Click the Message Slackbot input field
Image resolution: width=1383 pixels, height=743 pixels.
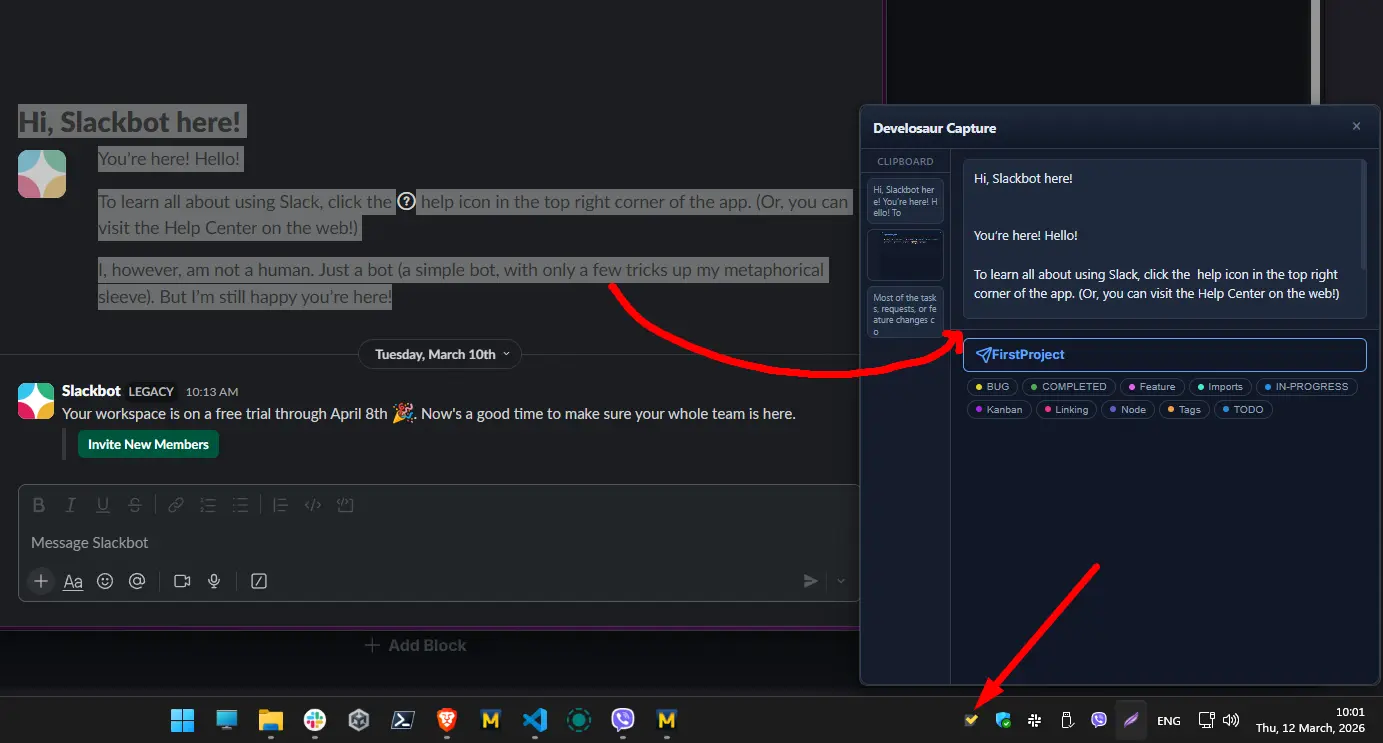click(x=438, y=543)
